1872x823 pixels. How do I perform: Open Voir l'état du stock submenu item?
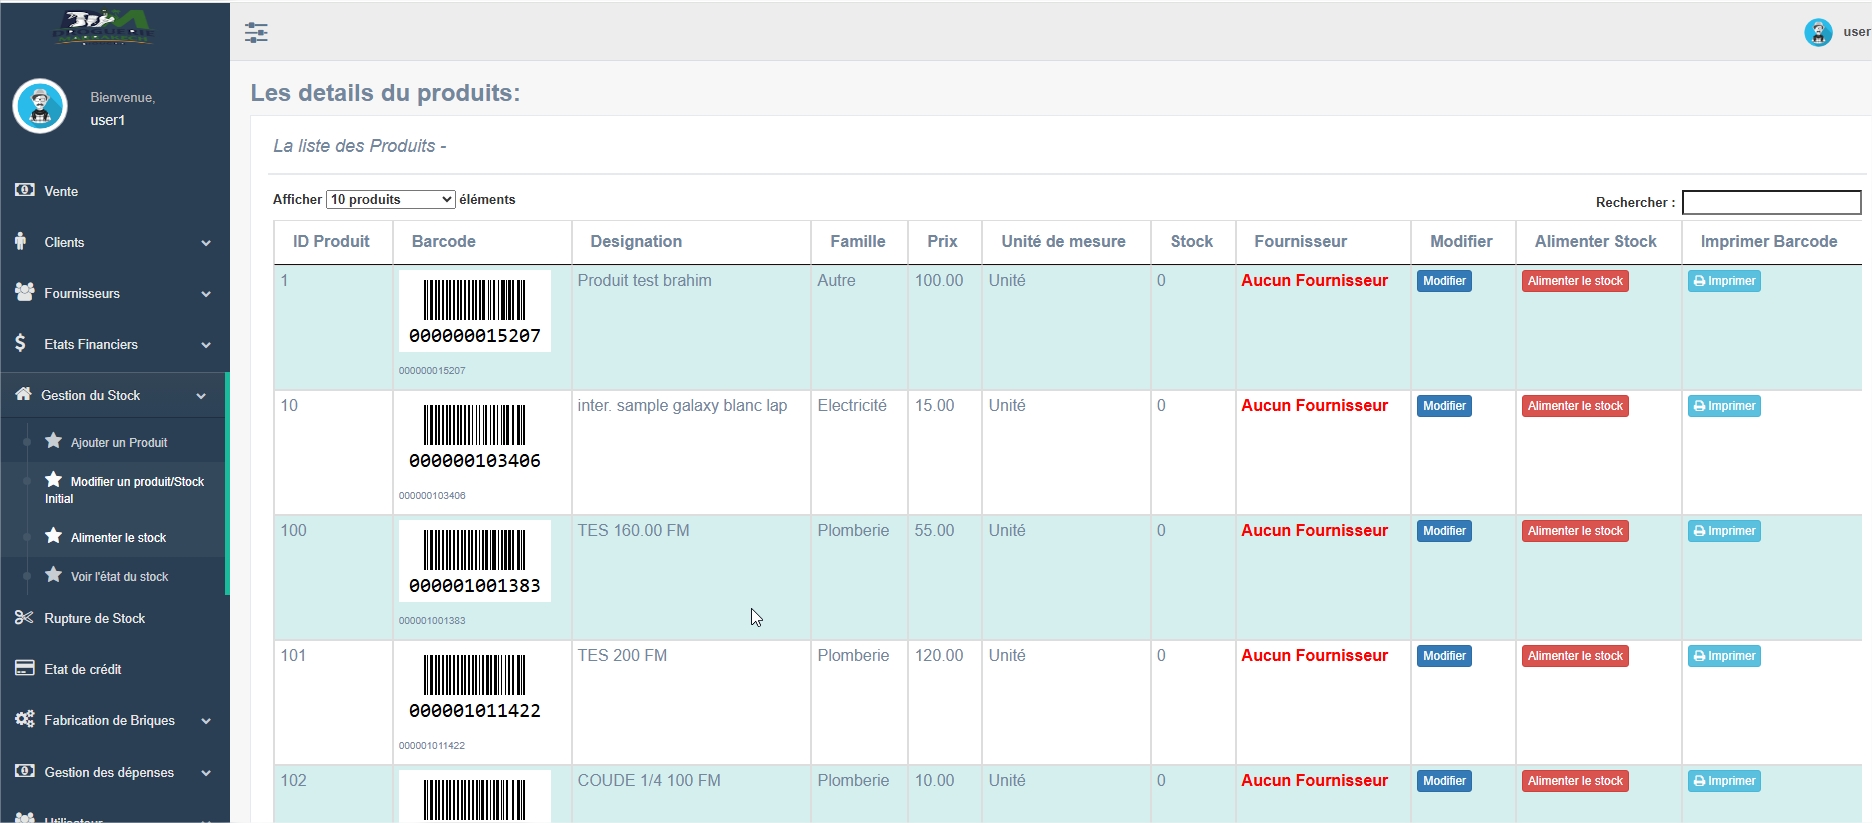pyautogui.click(x=119, y=577)
